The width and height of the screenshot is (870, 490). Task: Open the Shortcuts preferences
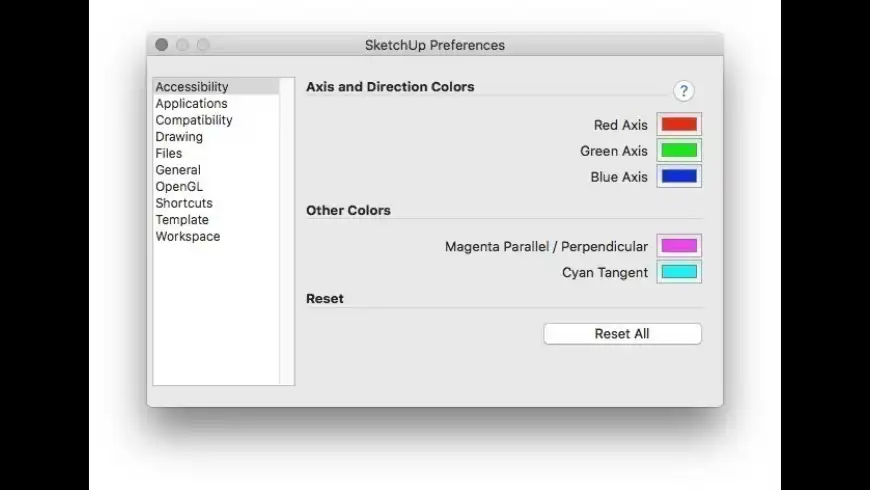[x=184, y=203]
